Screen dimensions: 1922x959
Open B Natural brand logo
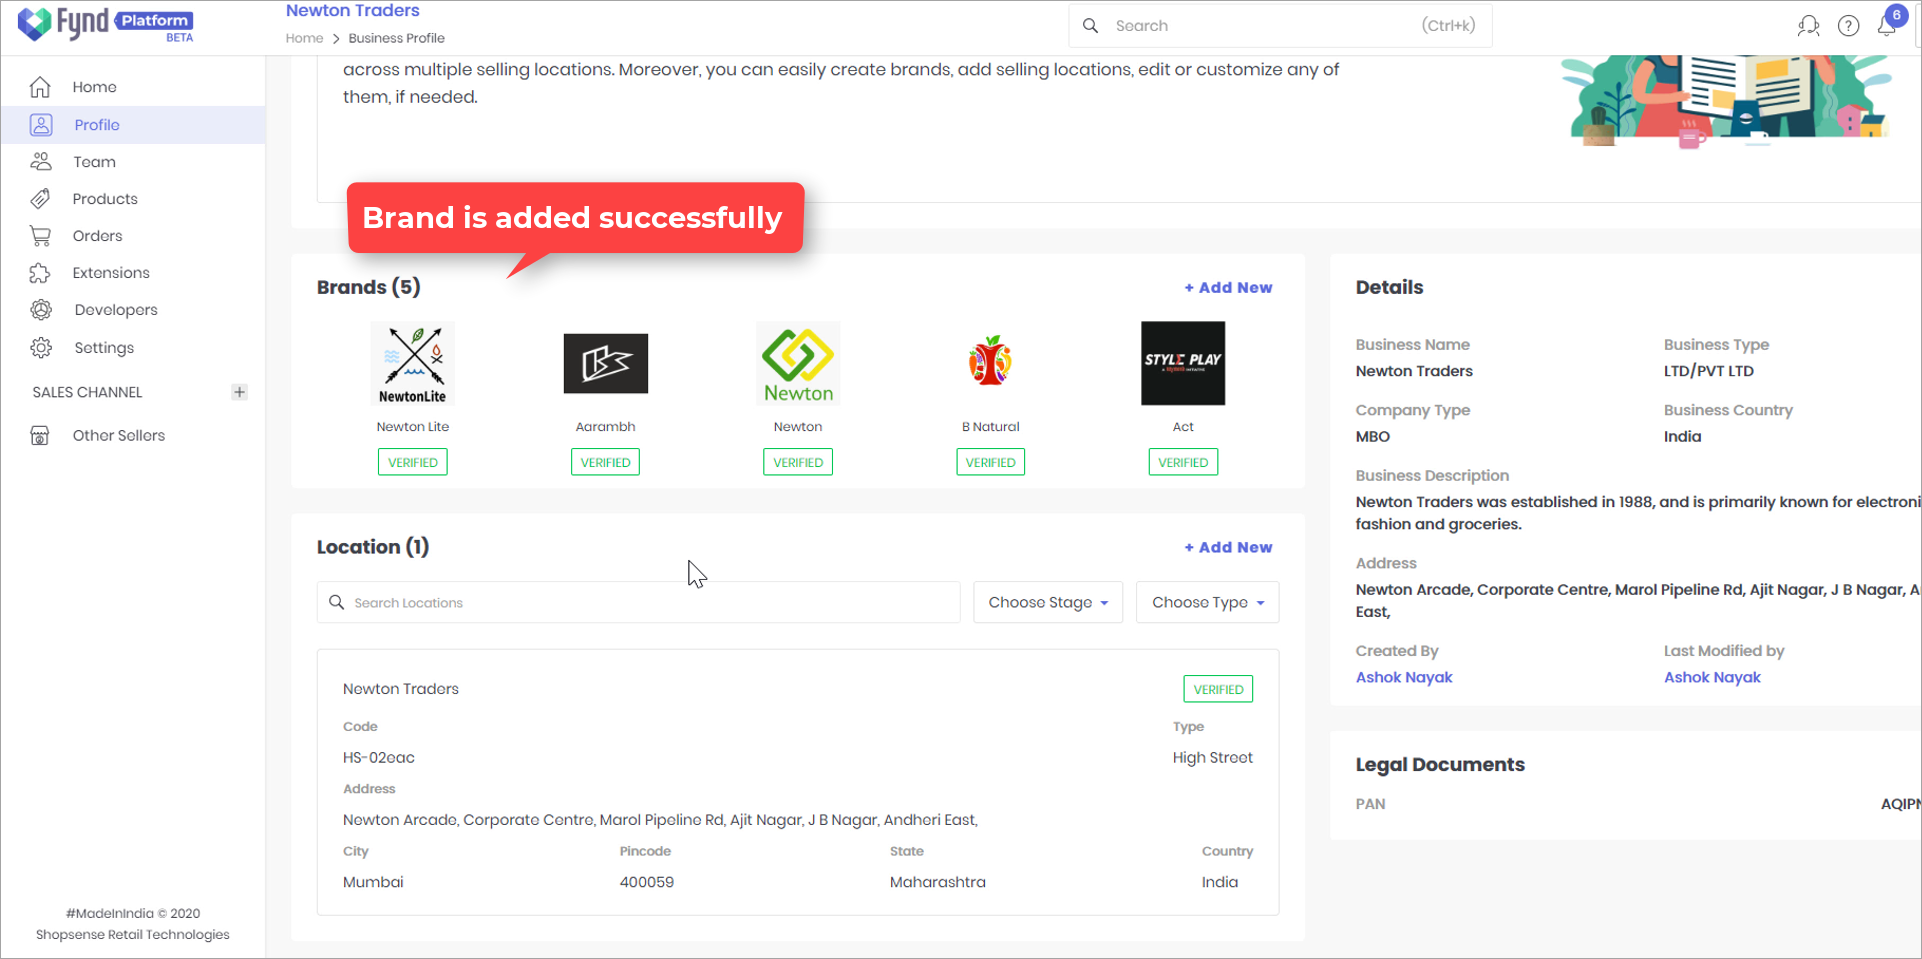click(x=991, y=361)
